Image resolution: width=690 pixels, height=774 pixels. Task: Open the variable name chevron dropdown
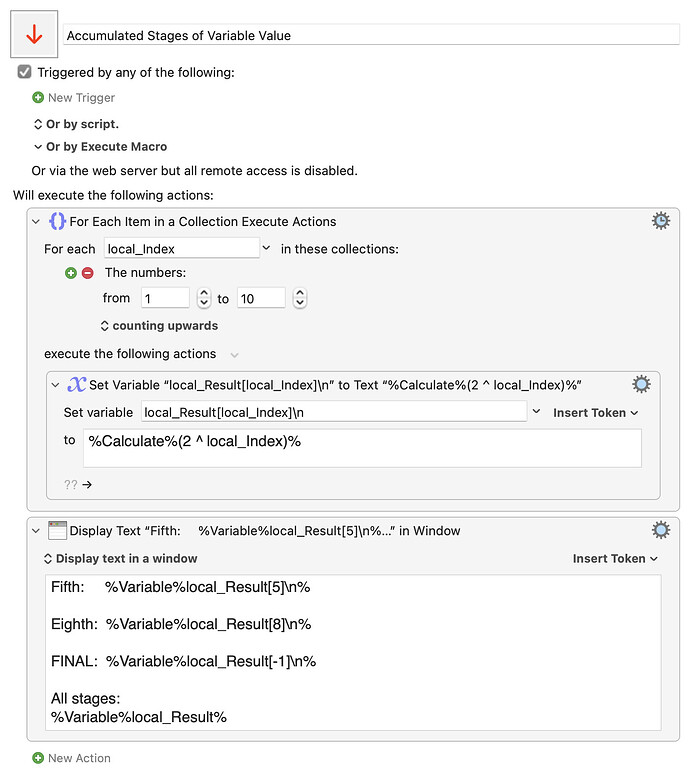click(537, 412)
